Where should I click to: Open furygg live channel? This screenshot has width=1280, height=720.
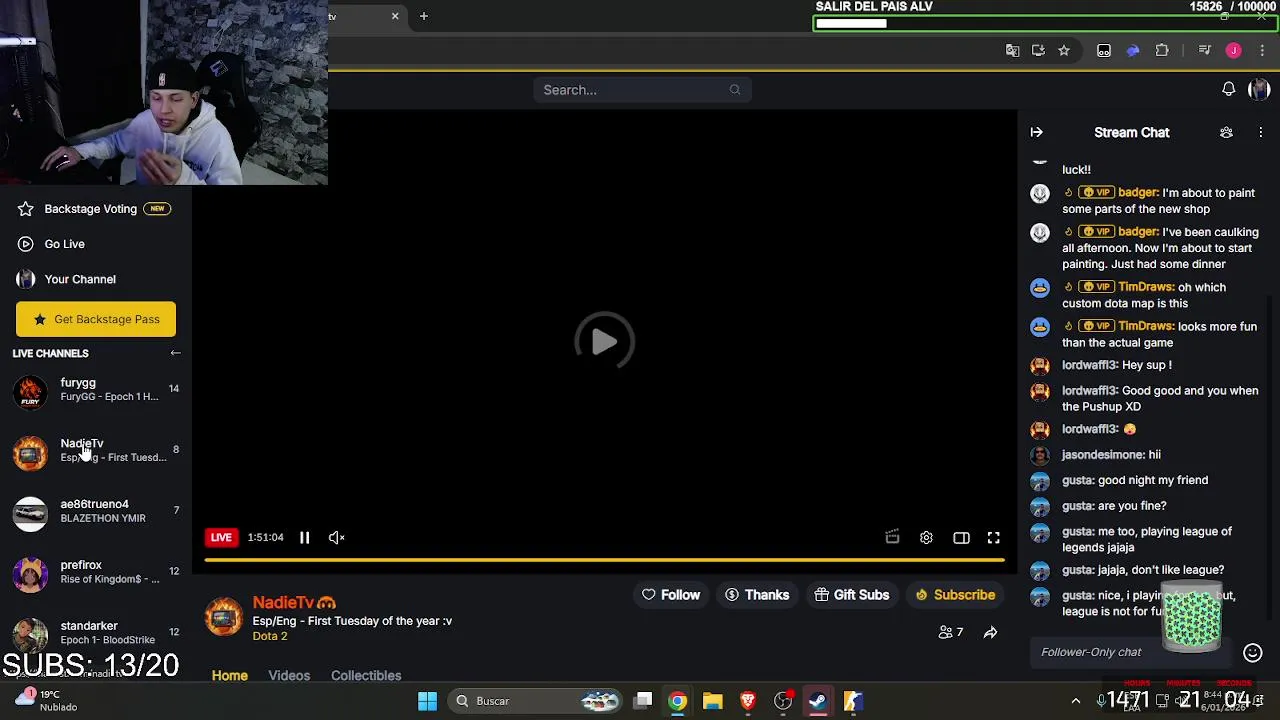pos(96,390)
